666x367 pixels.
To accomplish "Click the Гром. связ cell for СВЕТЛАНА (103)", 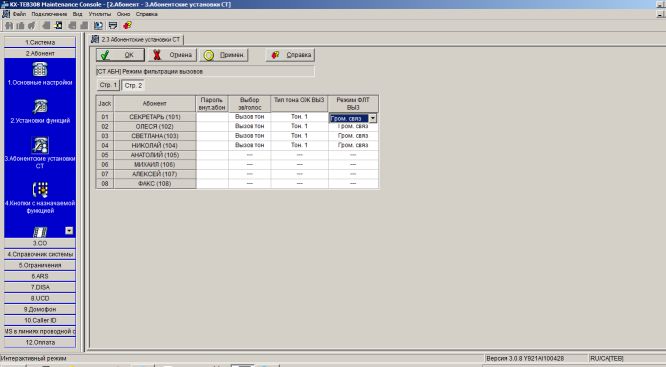I will pos(353,136).
